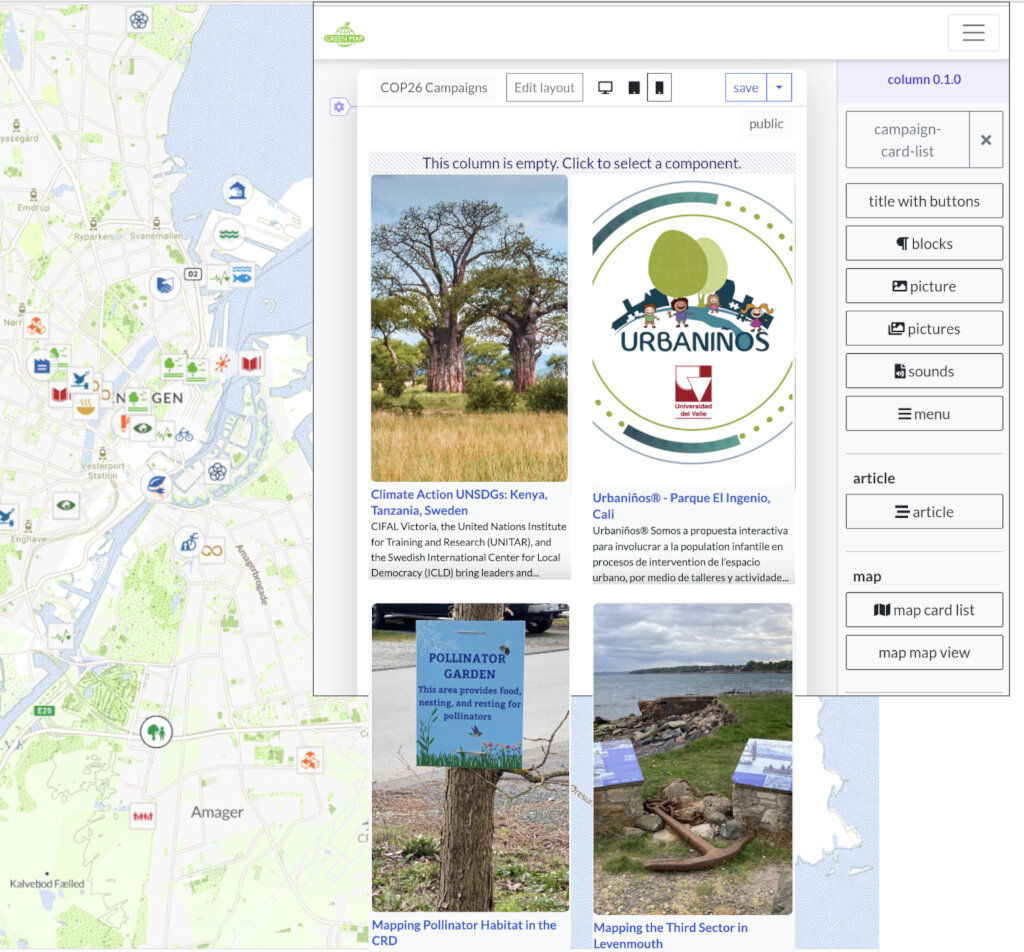
Task: Choose the sounds component
Action: point(924,371)
